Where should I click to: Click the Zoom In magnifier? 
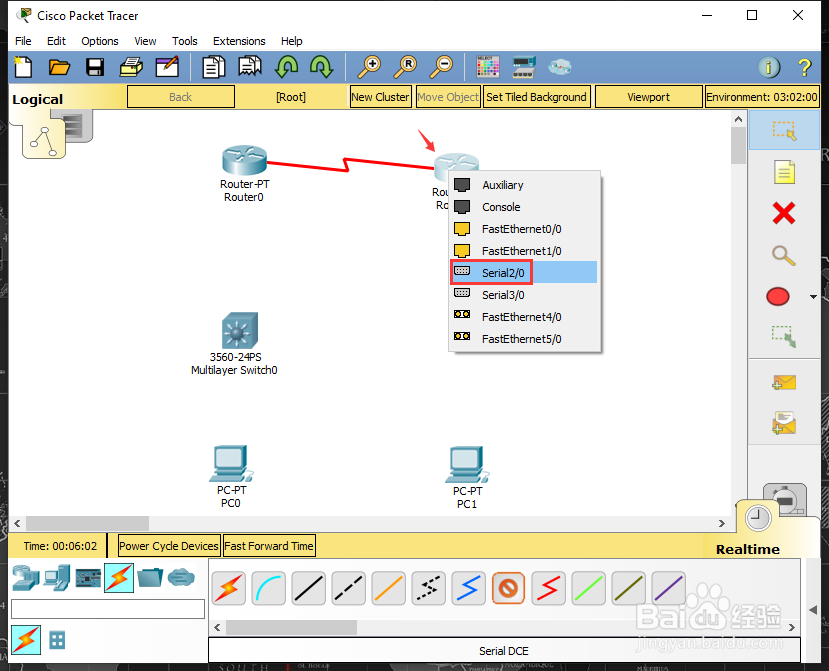369,67
